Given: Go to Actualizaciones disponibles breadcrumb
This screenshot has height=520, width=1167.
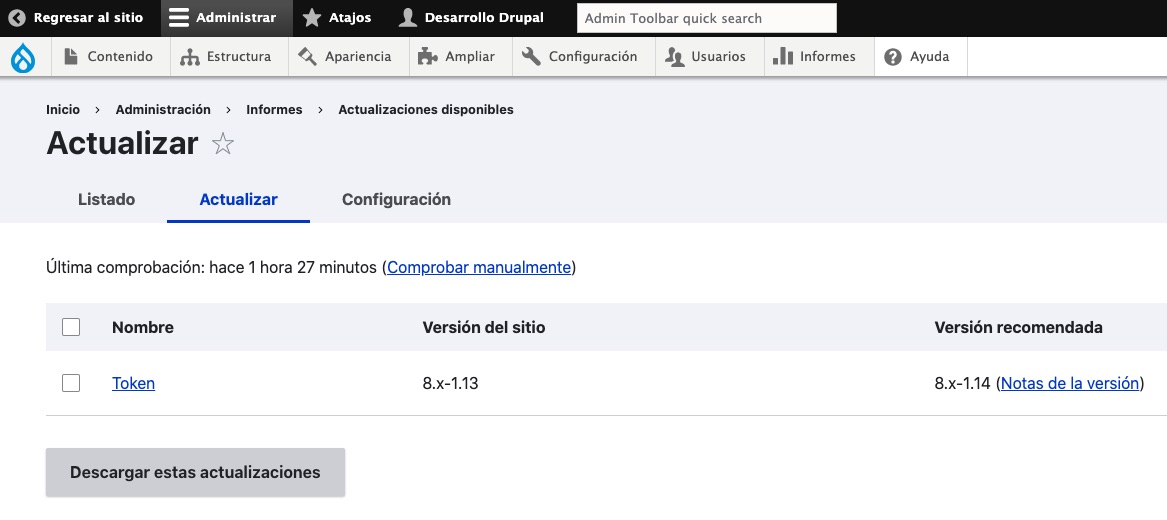Looking at the screenshot, I should pos(426,109).
